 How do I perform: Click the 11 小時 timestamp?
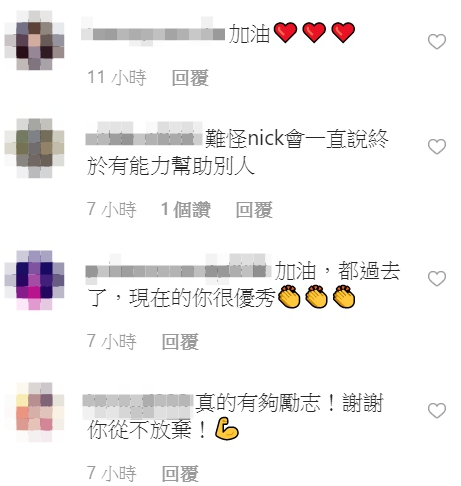point(117,78)
